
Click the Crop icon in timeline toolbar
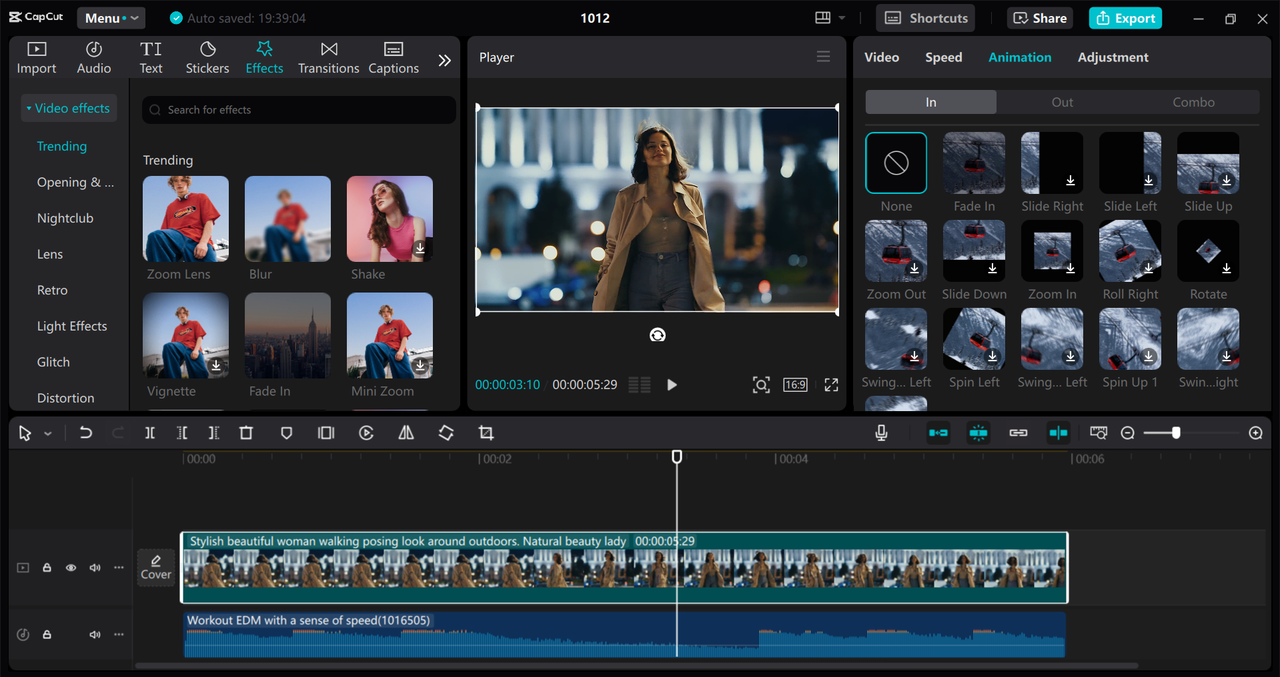pyautogui.click(x=486, y=433)
